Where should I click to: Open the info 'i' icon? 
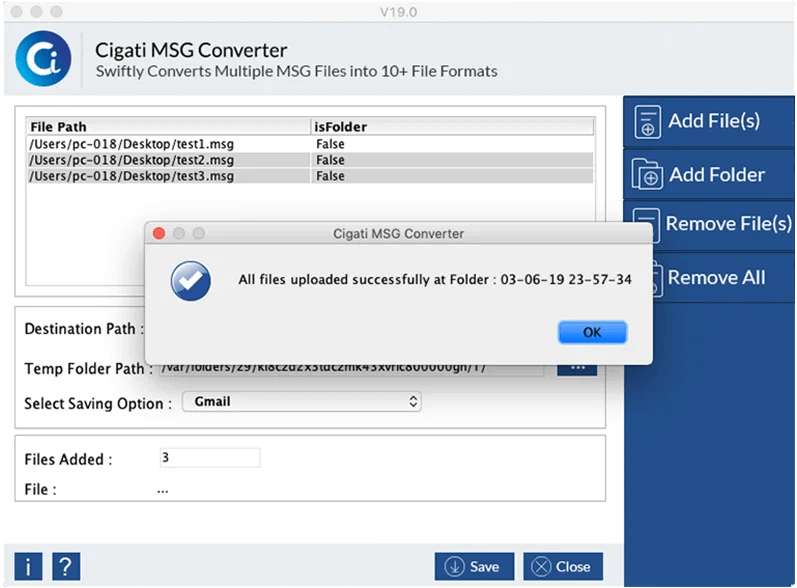[28, 566]
